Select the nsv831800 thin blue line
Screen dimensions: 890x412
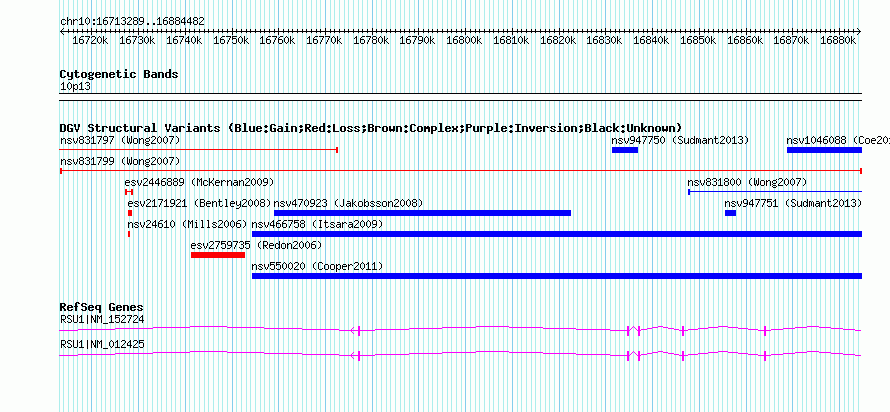tap(775, 192)
